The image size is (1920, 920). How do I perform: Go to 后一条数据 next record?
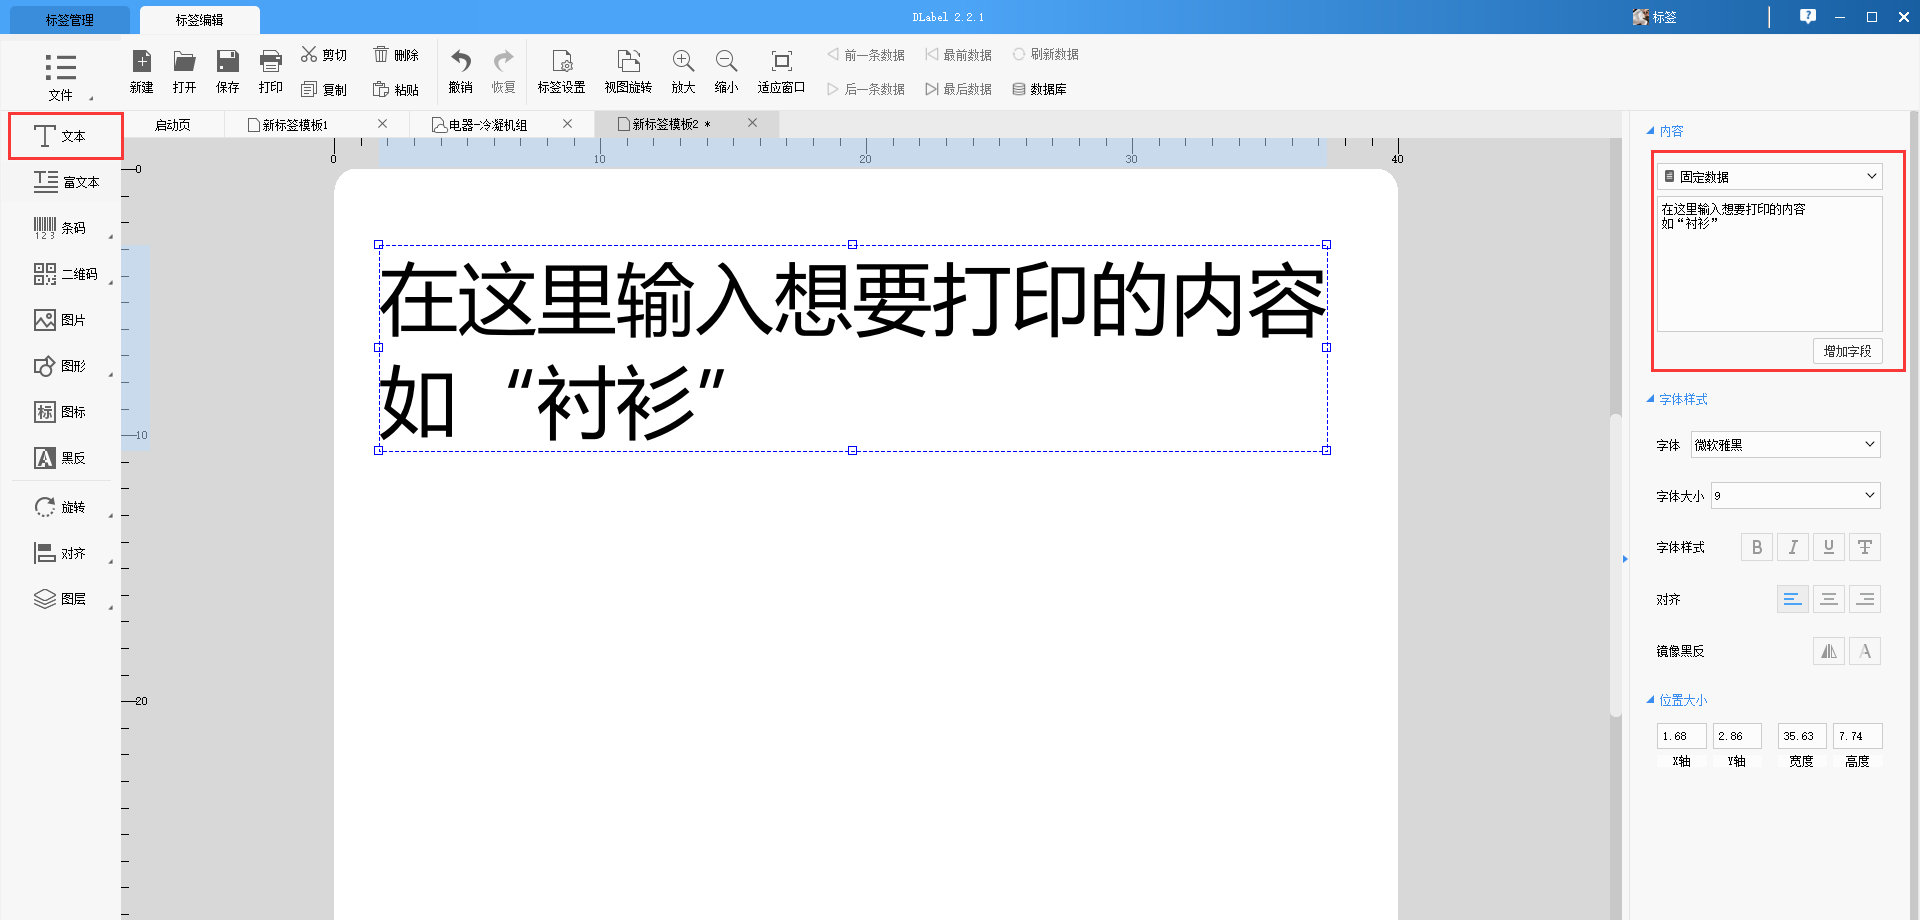pyautogui.click(x=866, y=89)
